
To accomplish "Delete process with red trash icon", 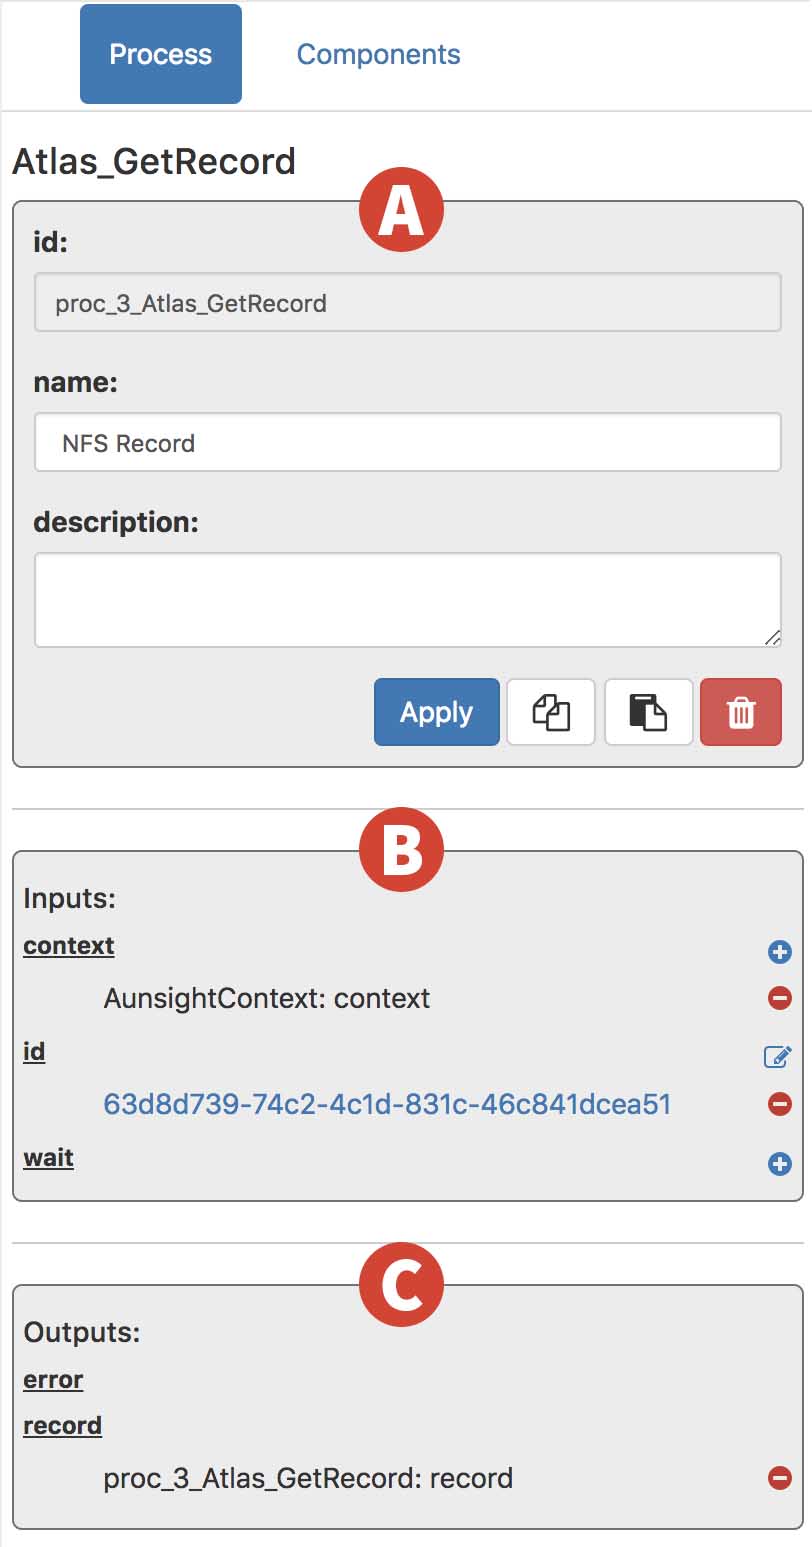I will pos(741,712).
